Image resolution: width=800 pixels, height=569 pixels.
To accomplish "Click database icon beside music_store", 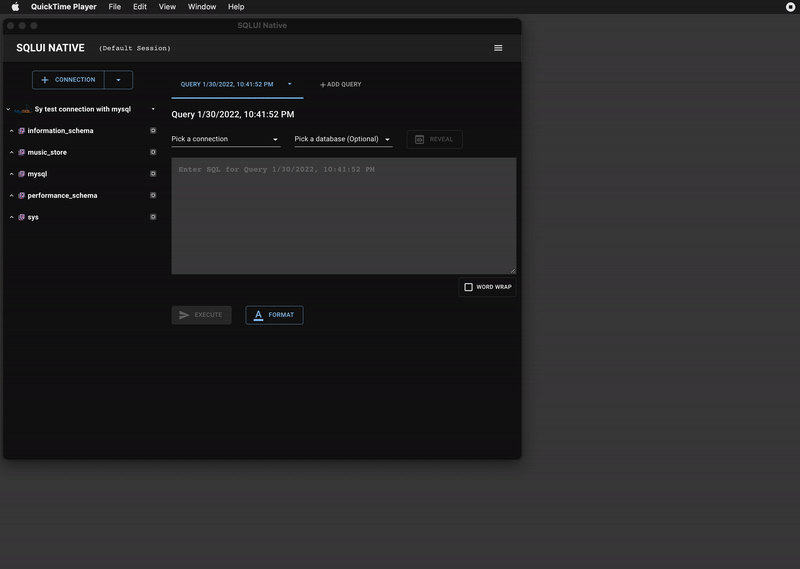I will (x=21, y=153).
